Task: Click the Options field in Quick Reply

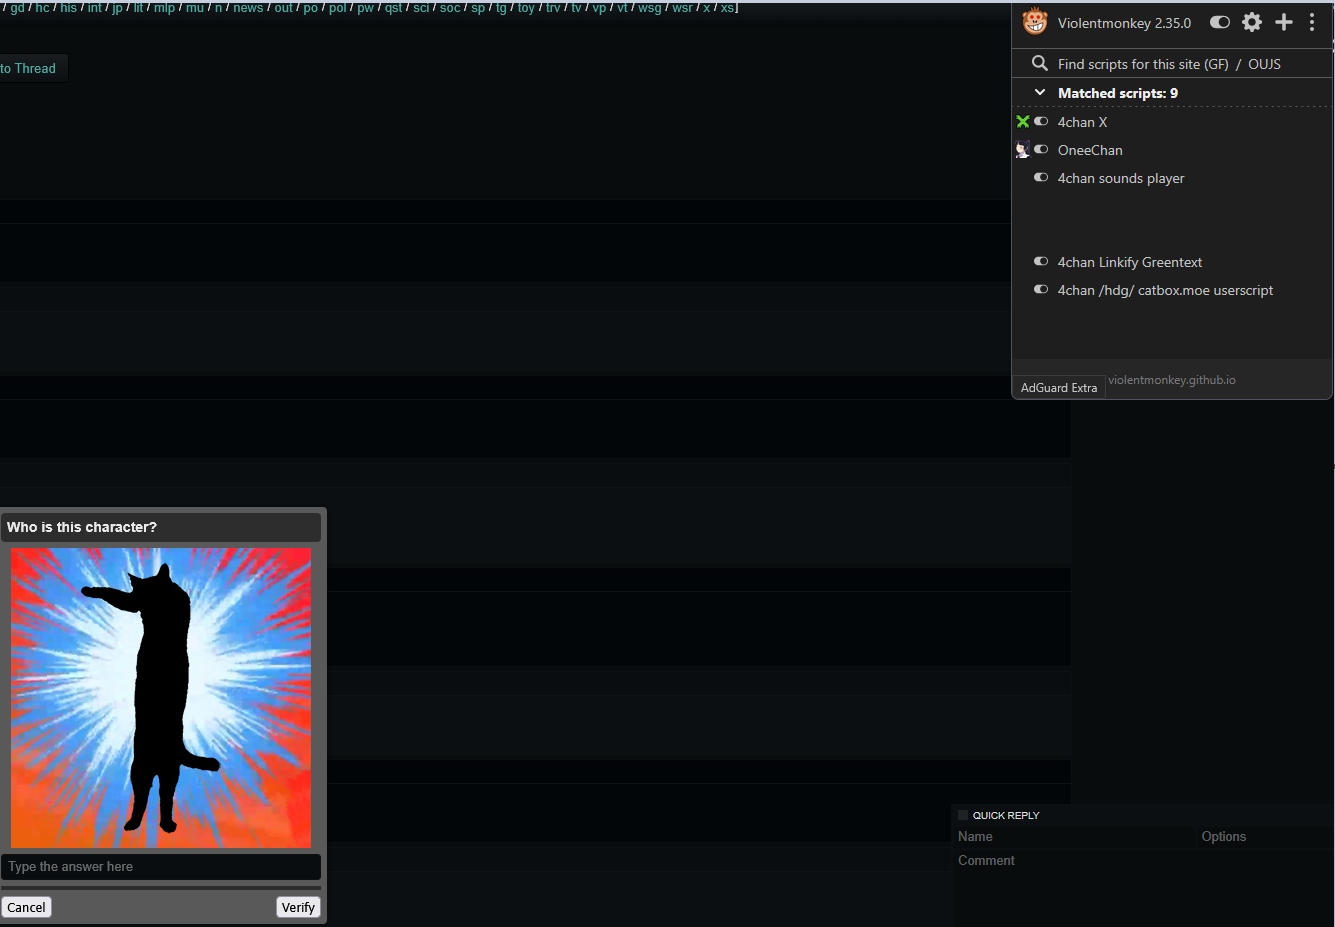Action: coord(1265,837)
